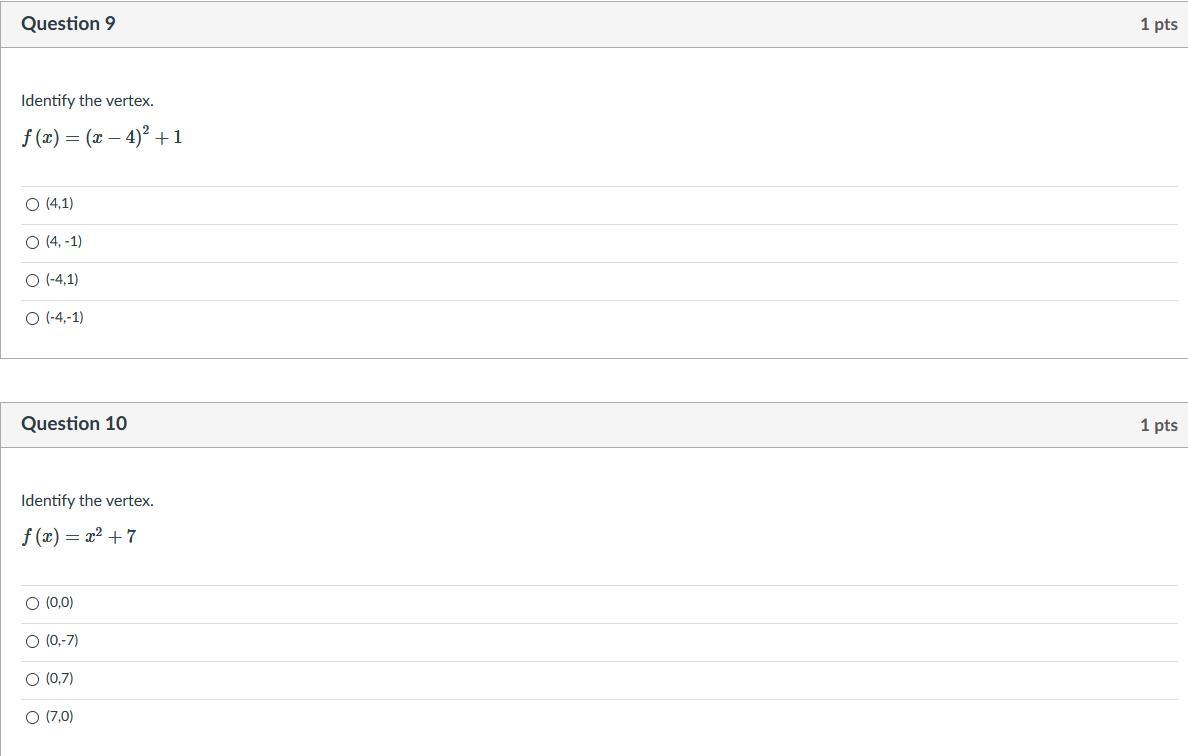The width and height of the screenshot is (1188, 756).
Task: Click the formula f(x) = x² + 7
Action: (x=79, y=537)
